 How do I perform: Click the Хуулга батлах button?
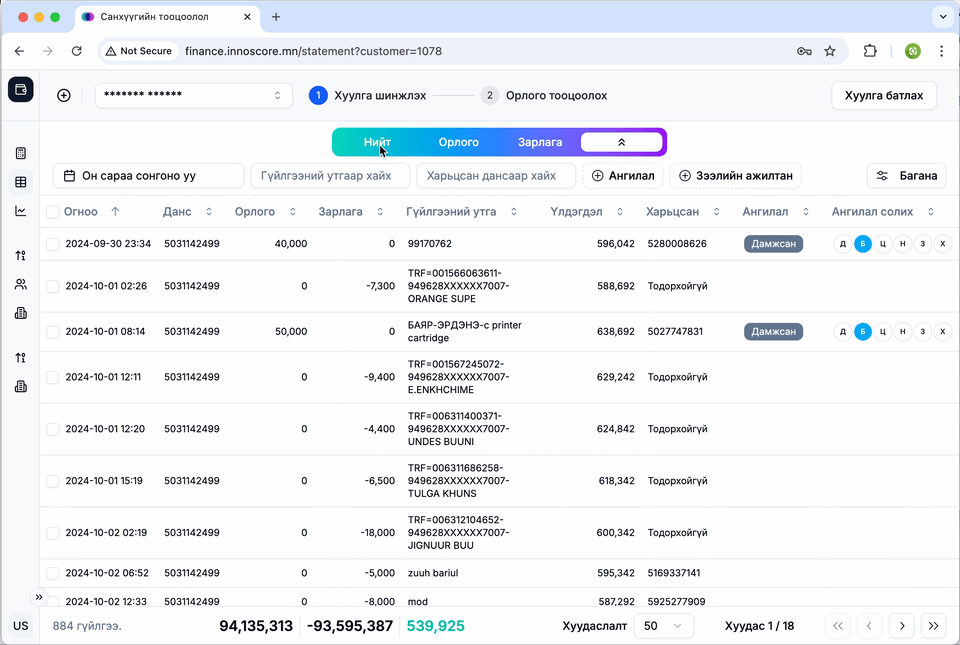point(883,95)
